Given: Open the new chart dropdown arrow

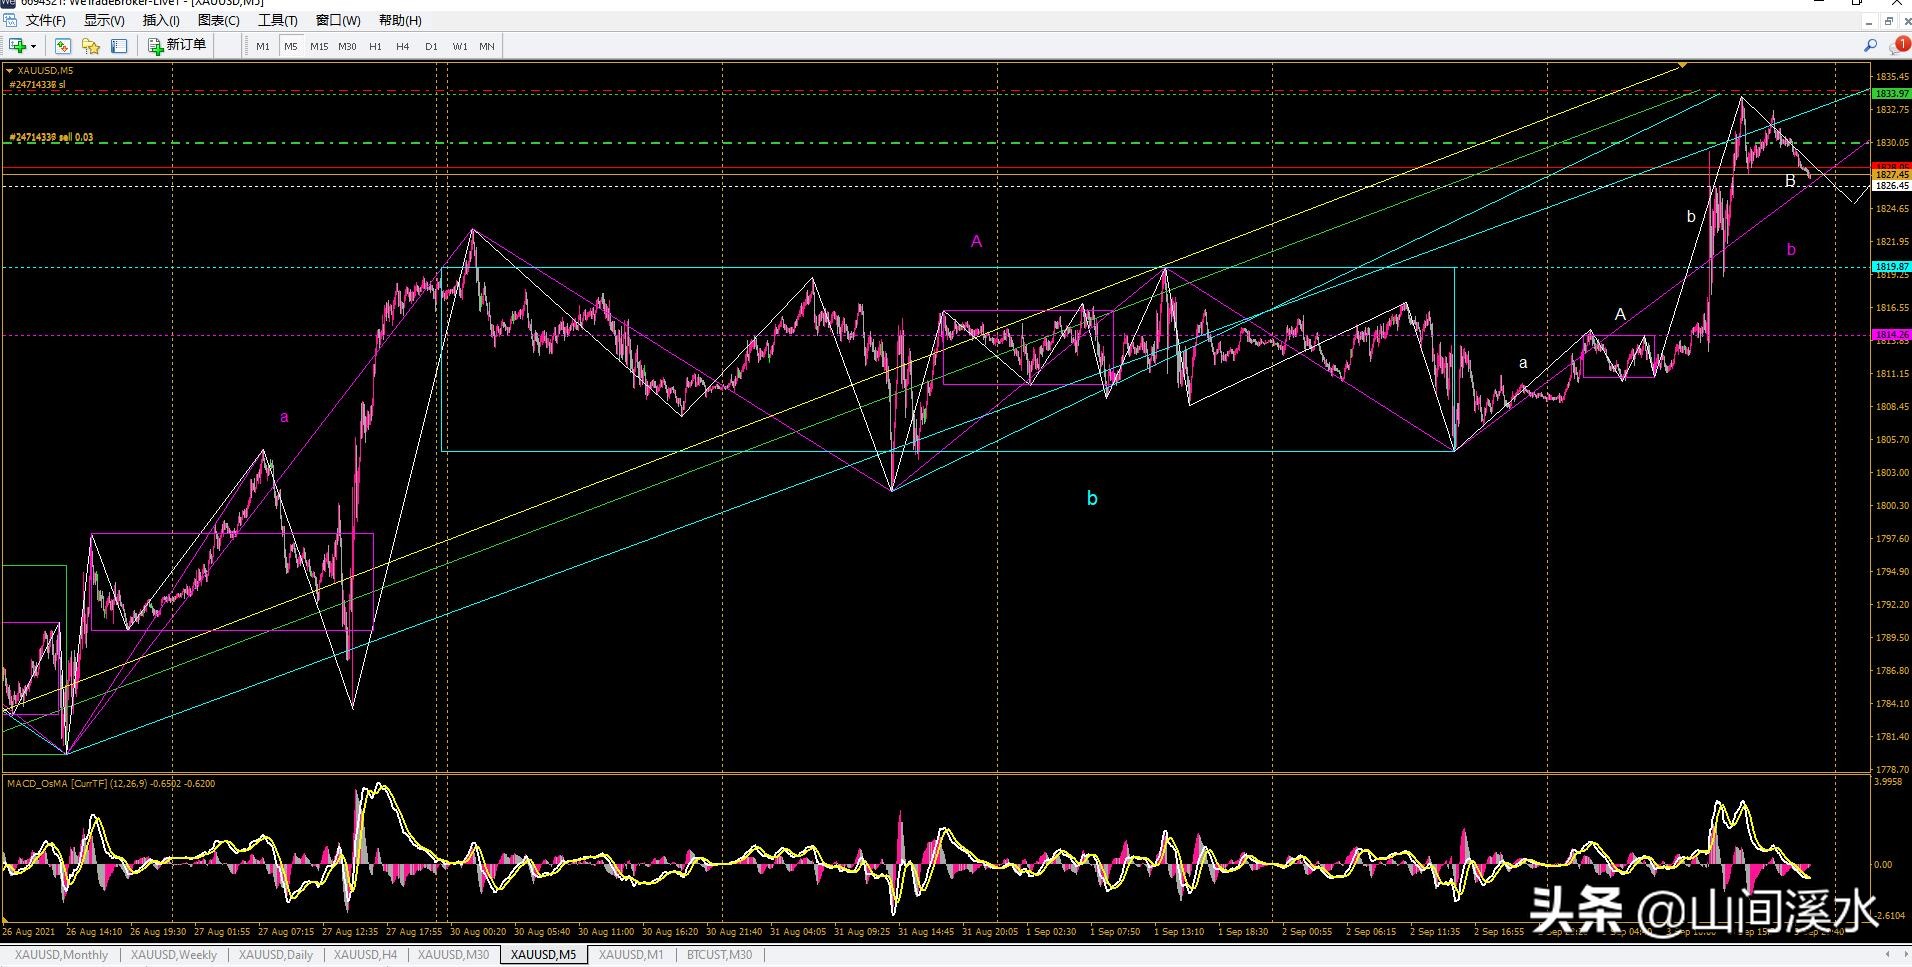Looking at the screenshot, I should click(33, 46).
